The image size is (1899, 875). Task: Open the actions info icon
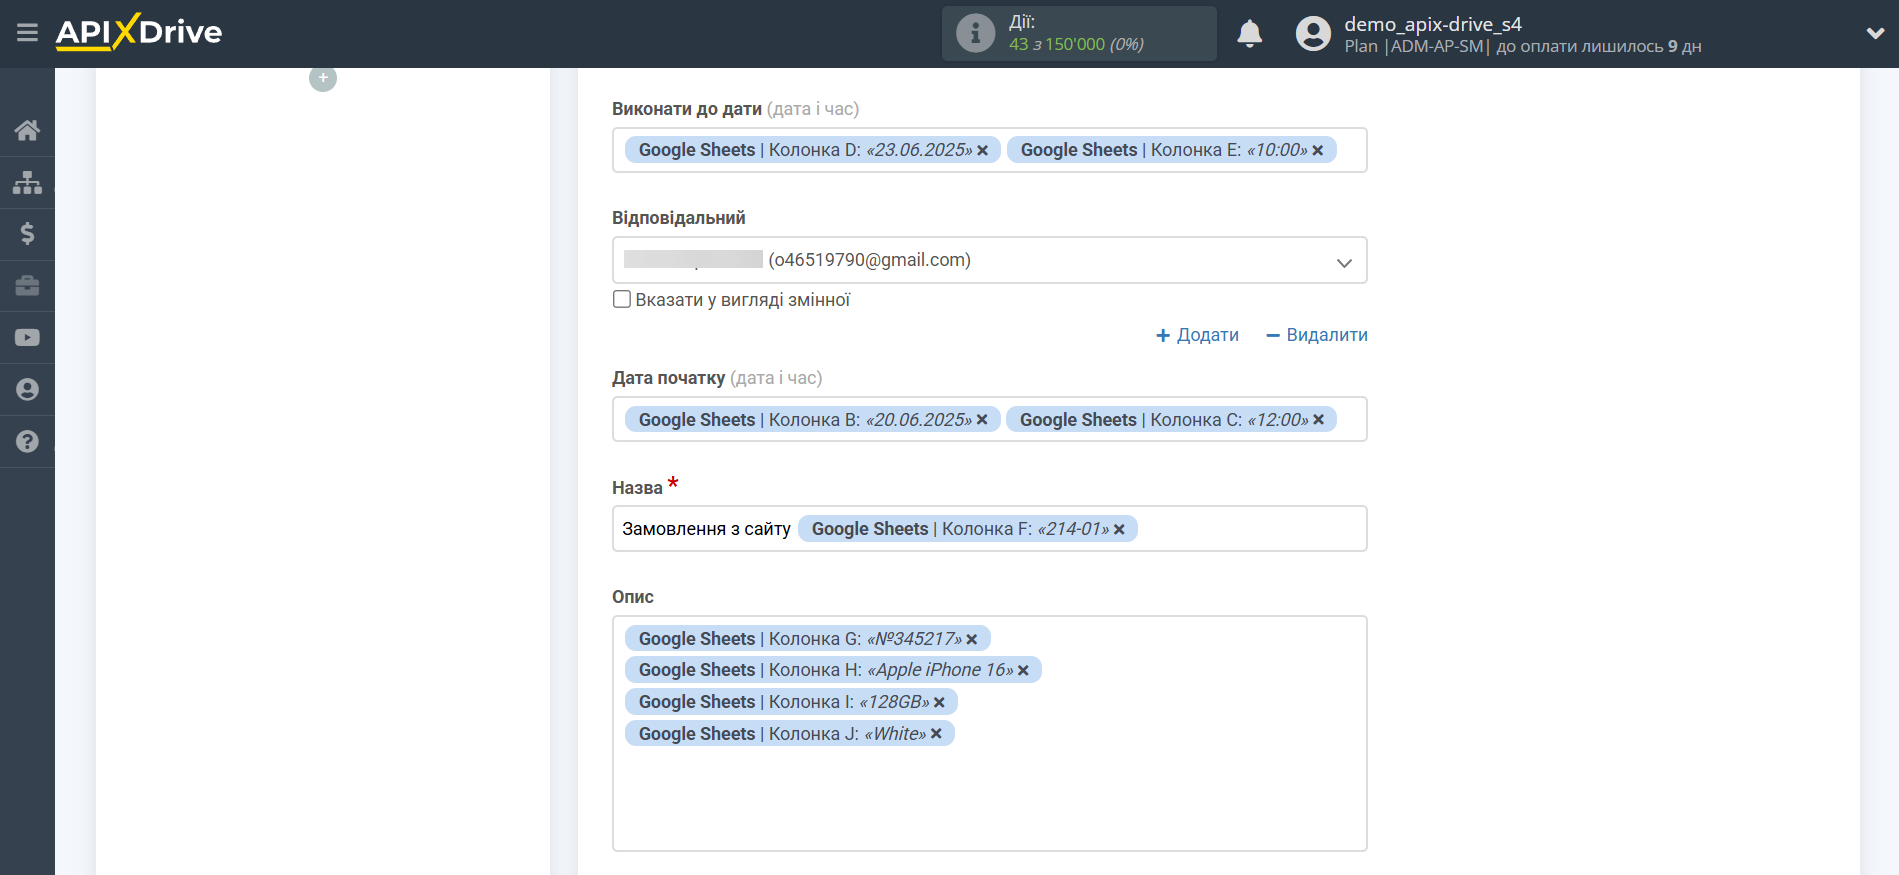pos(975,33)
